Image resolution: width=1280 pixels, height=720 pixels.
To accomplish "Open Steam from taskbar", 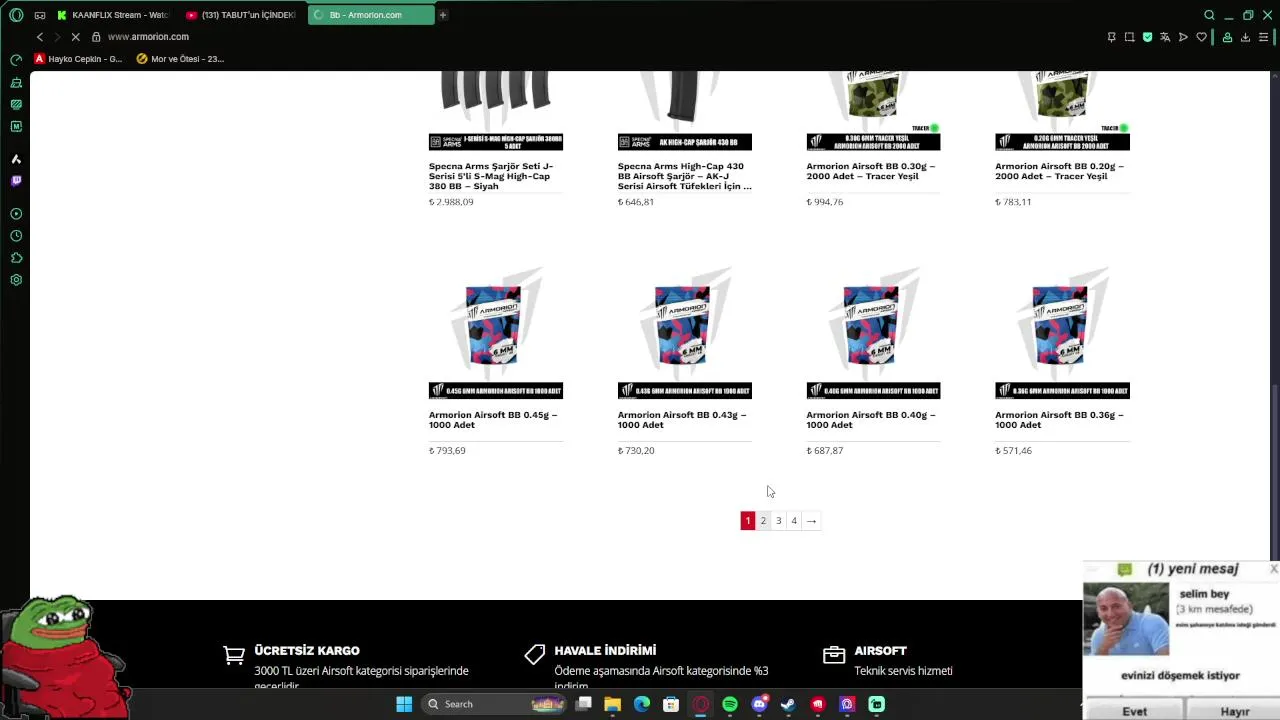I will (x=788, y=704).
